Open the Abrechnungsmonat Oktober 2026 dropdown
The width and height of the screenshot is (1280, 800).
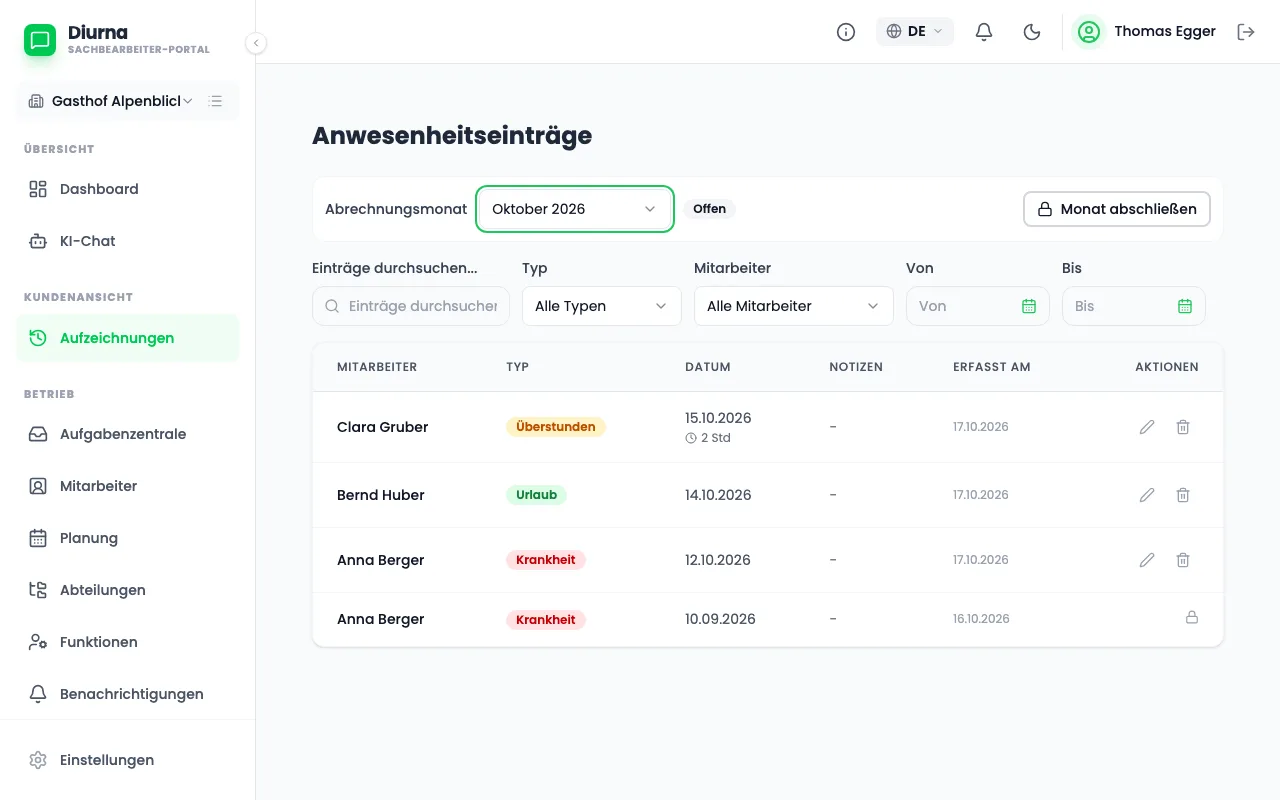[x=574, y=209]
